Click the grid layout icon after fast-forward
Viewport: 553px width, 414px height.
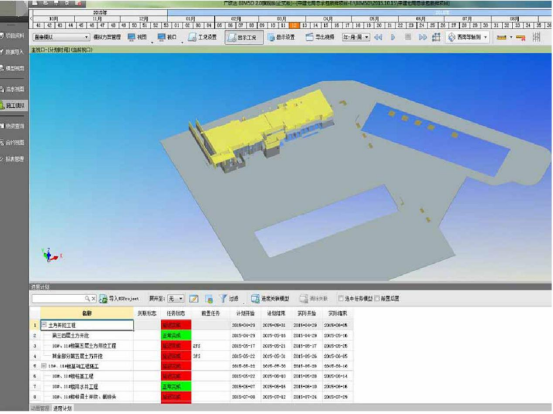tap(436, 37)
